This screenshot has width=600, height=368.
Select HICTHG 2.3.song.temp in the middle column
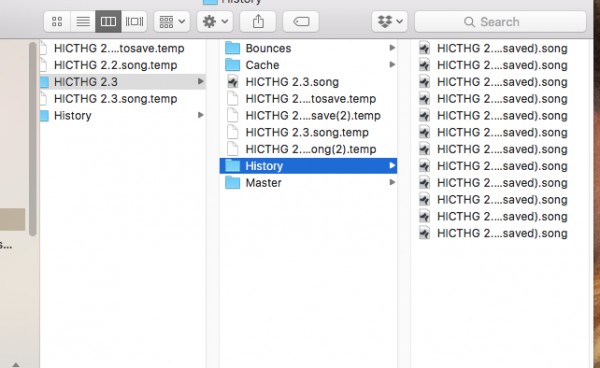(308, 132)
